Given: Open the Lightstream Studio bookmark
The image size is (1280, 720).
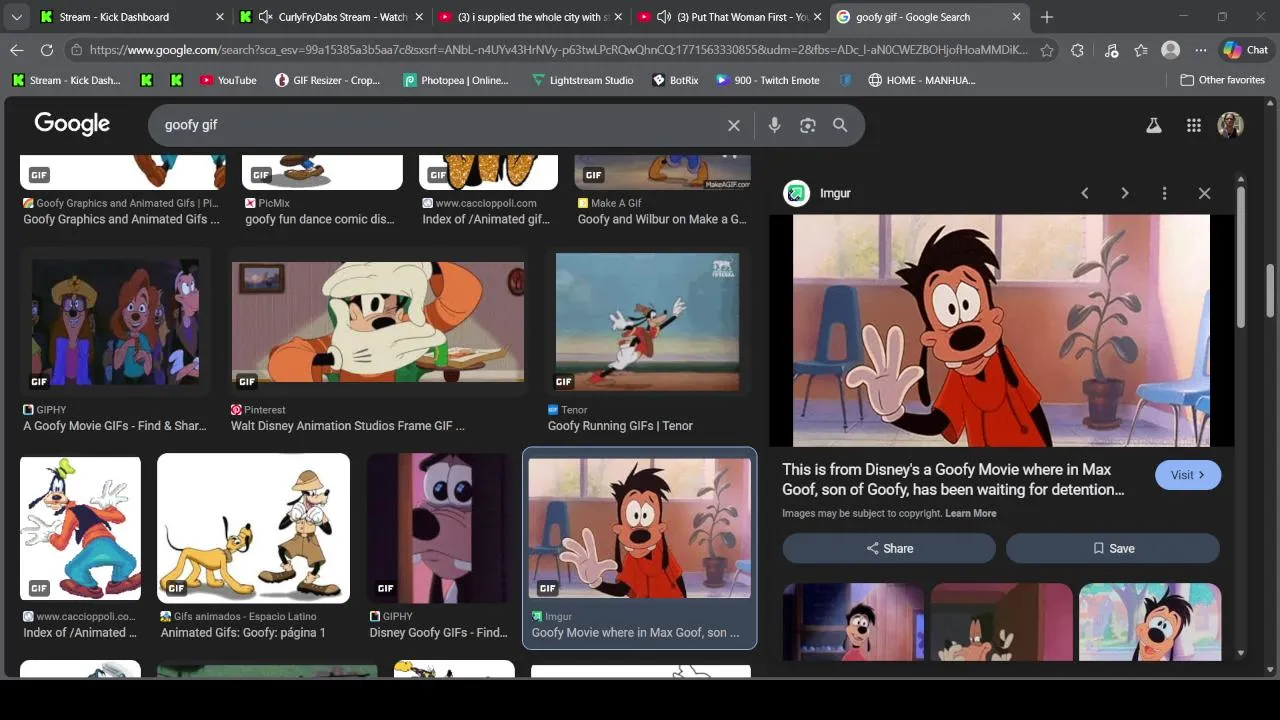Looking at the screenshot, I should pos(582,80).
